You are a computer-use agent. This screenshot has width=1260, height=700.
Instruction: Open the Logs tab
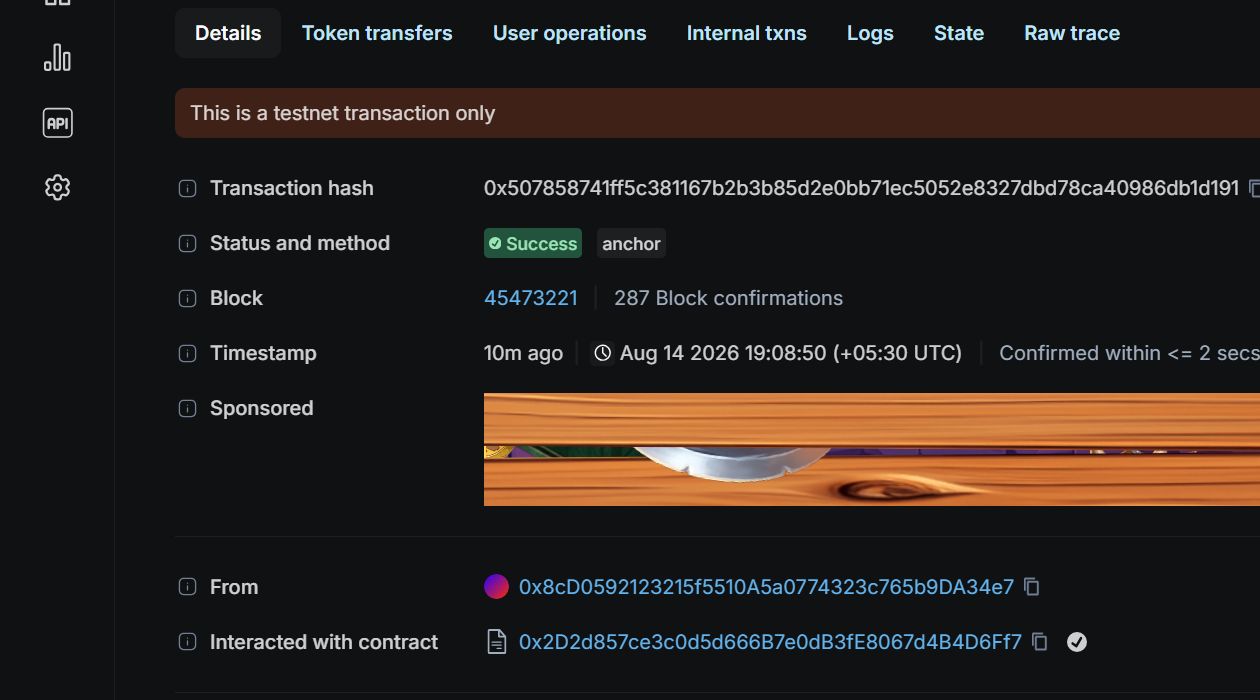870,33
